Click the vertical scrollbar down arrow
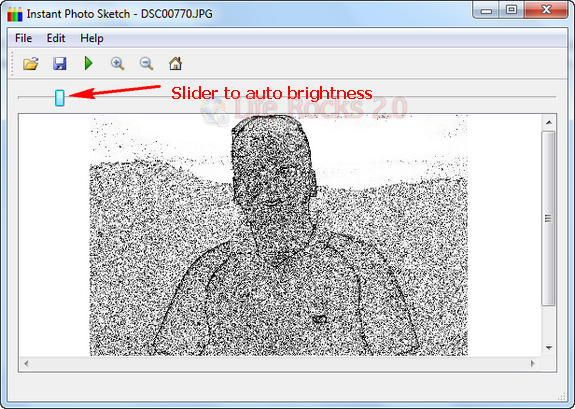The image size is (575, 409). coord(549,347)
